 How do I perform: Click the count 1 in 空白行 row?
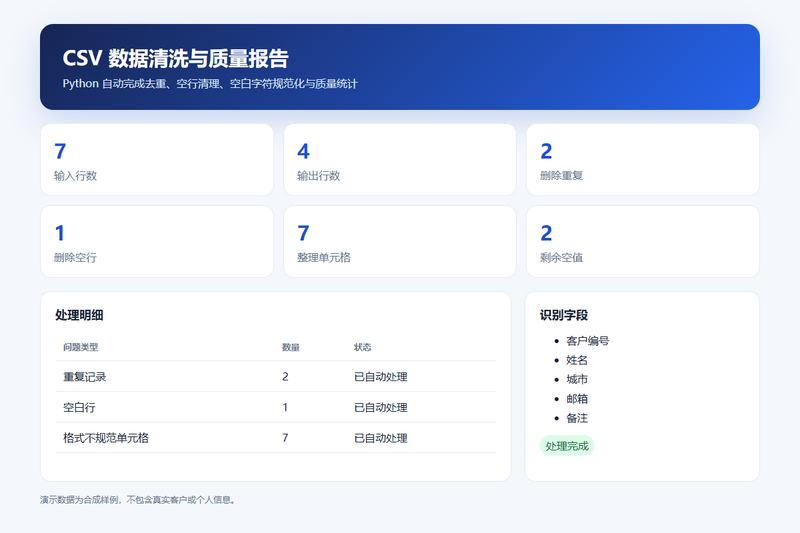point(285,408)
